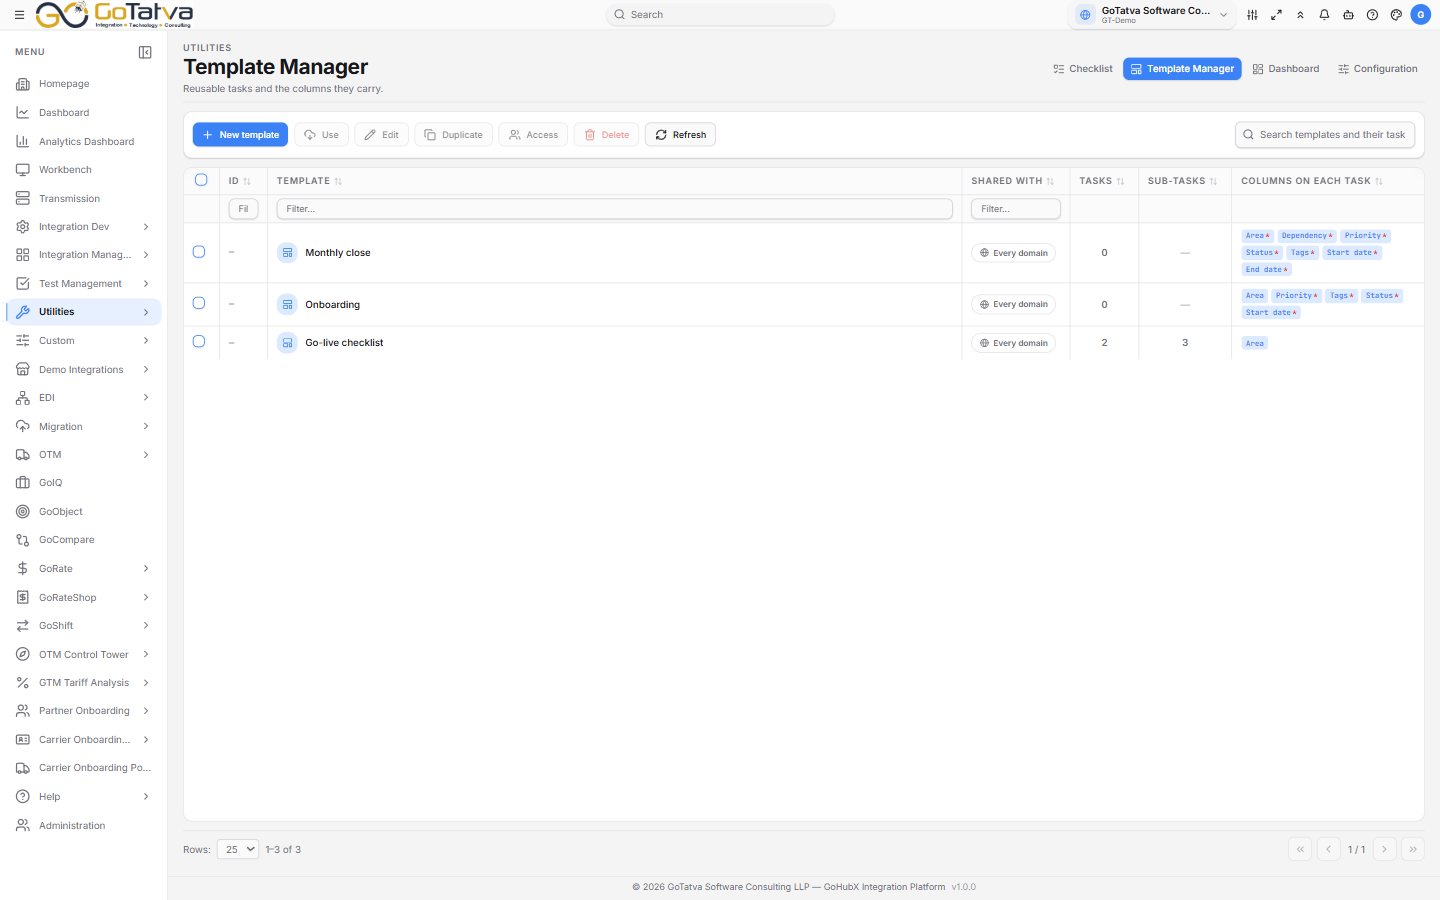The height and width of the screenshot is (900, 1440).
Task: Click the Analytics Dashboard bar chart icon
Action: tap(23, 142)
